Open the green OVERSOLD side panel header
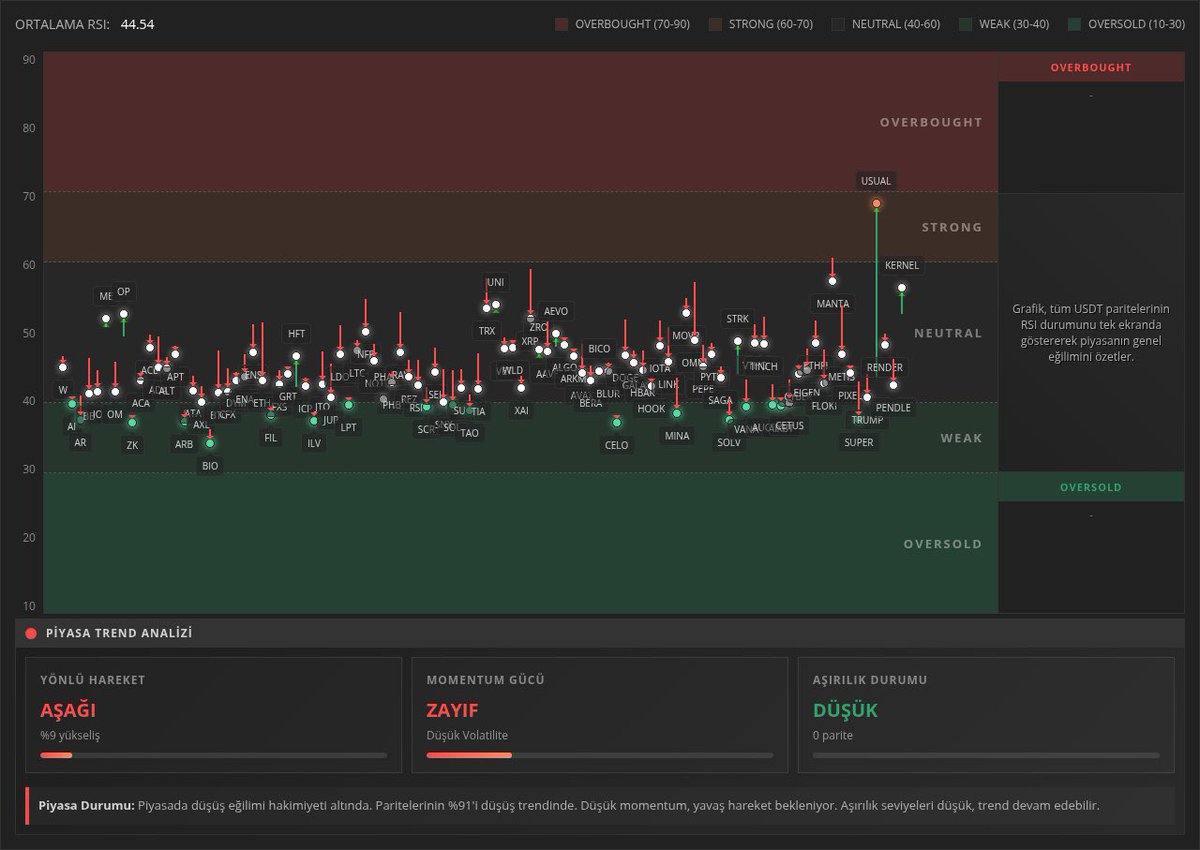The width and height of the screenshot is (1200, 850). (x=1091, y=487)
